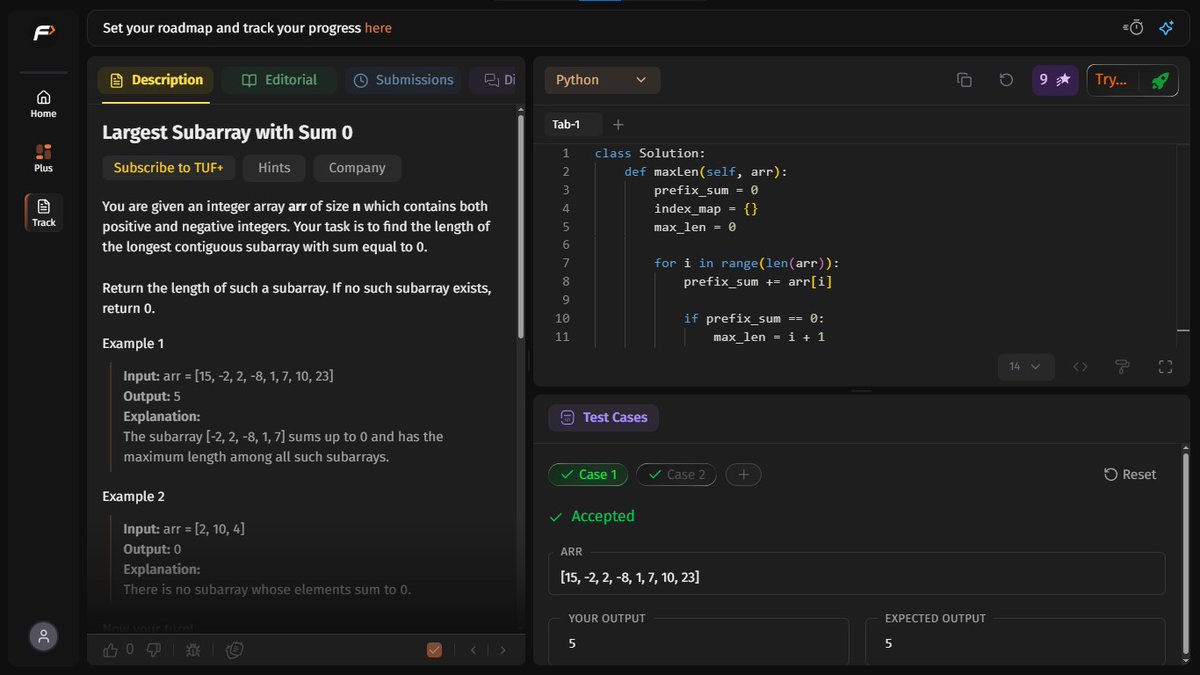Add a new editor tab with plus

(618, 125)
